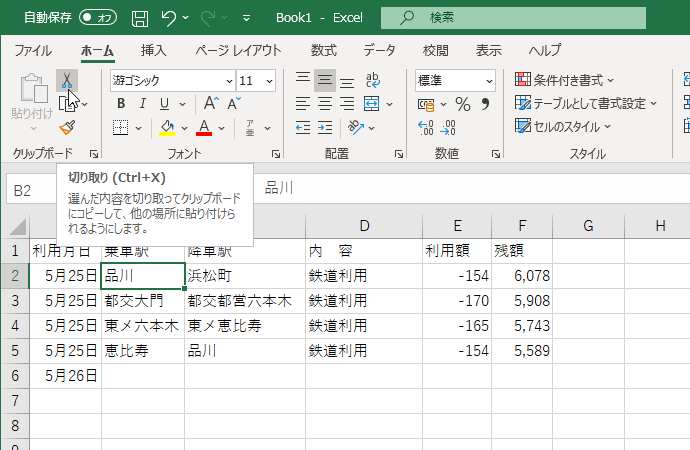Screen dimensions: 690x450
Task: Click the Increase Decimal icon
Action: (x=426, y=128)
